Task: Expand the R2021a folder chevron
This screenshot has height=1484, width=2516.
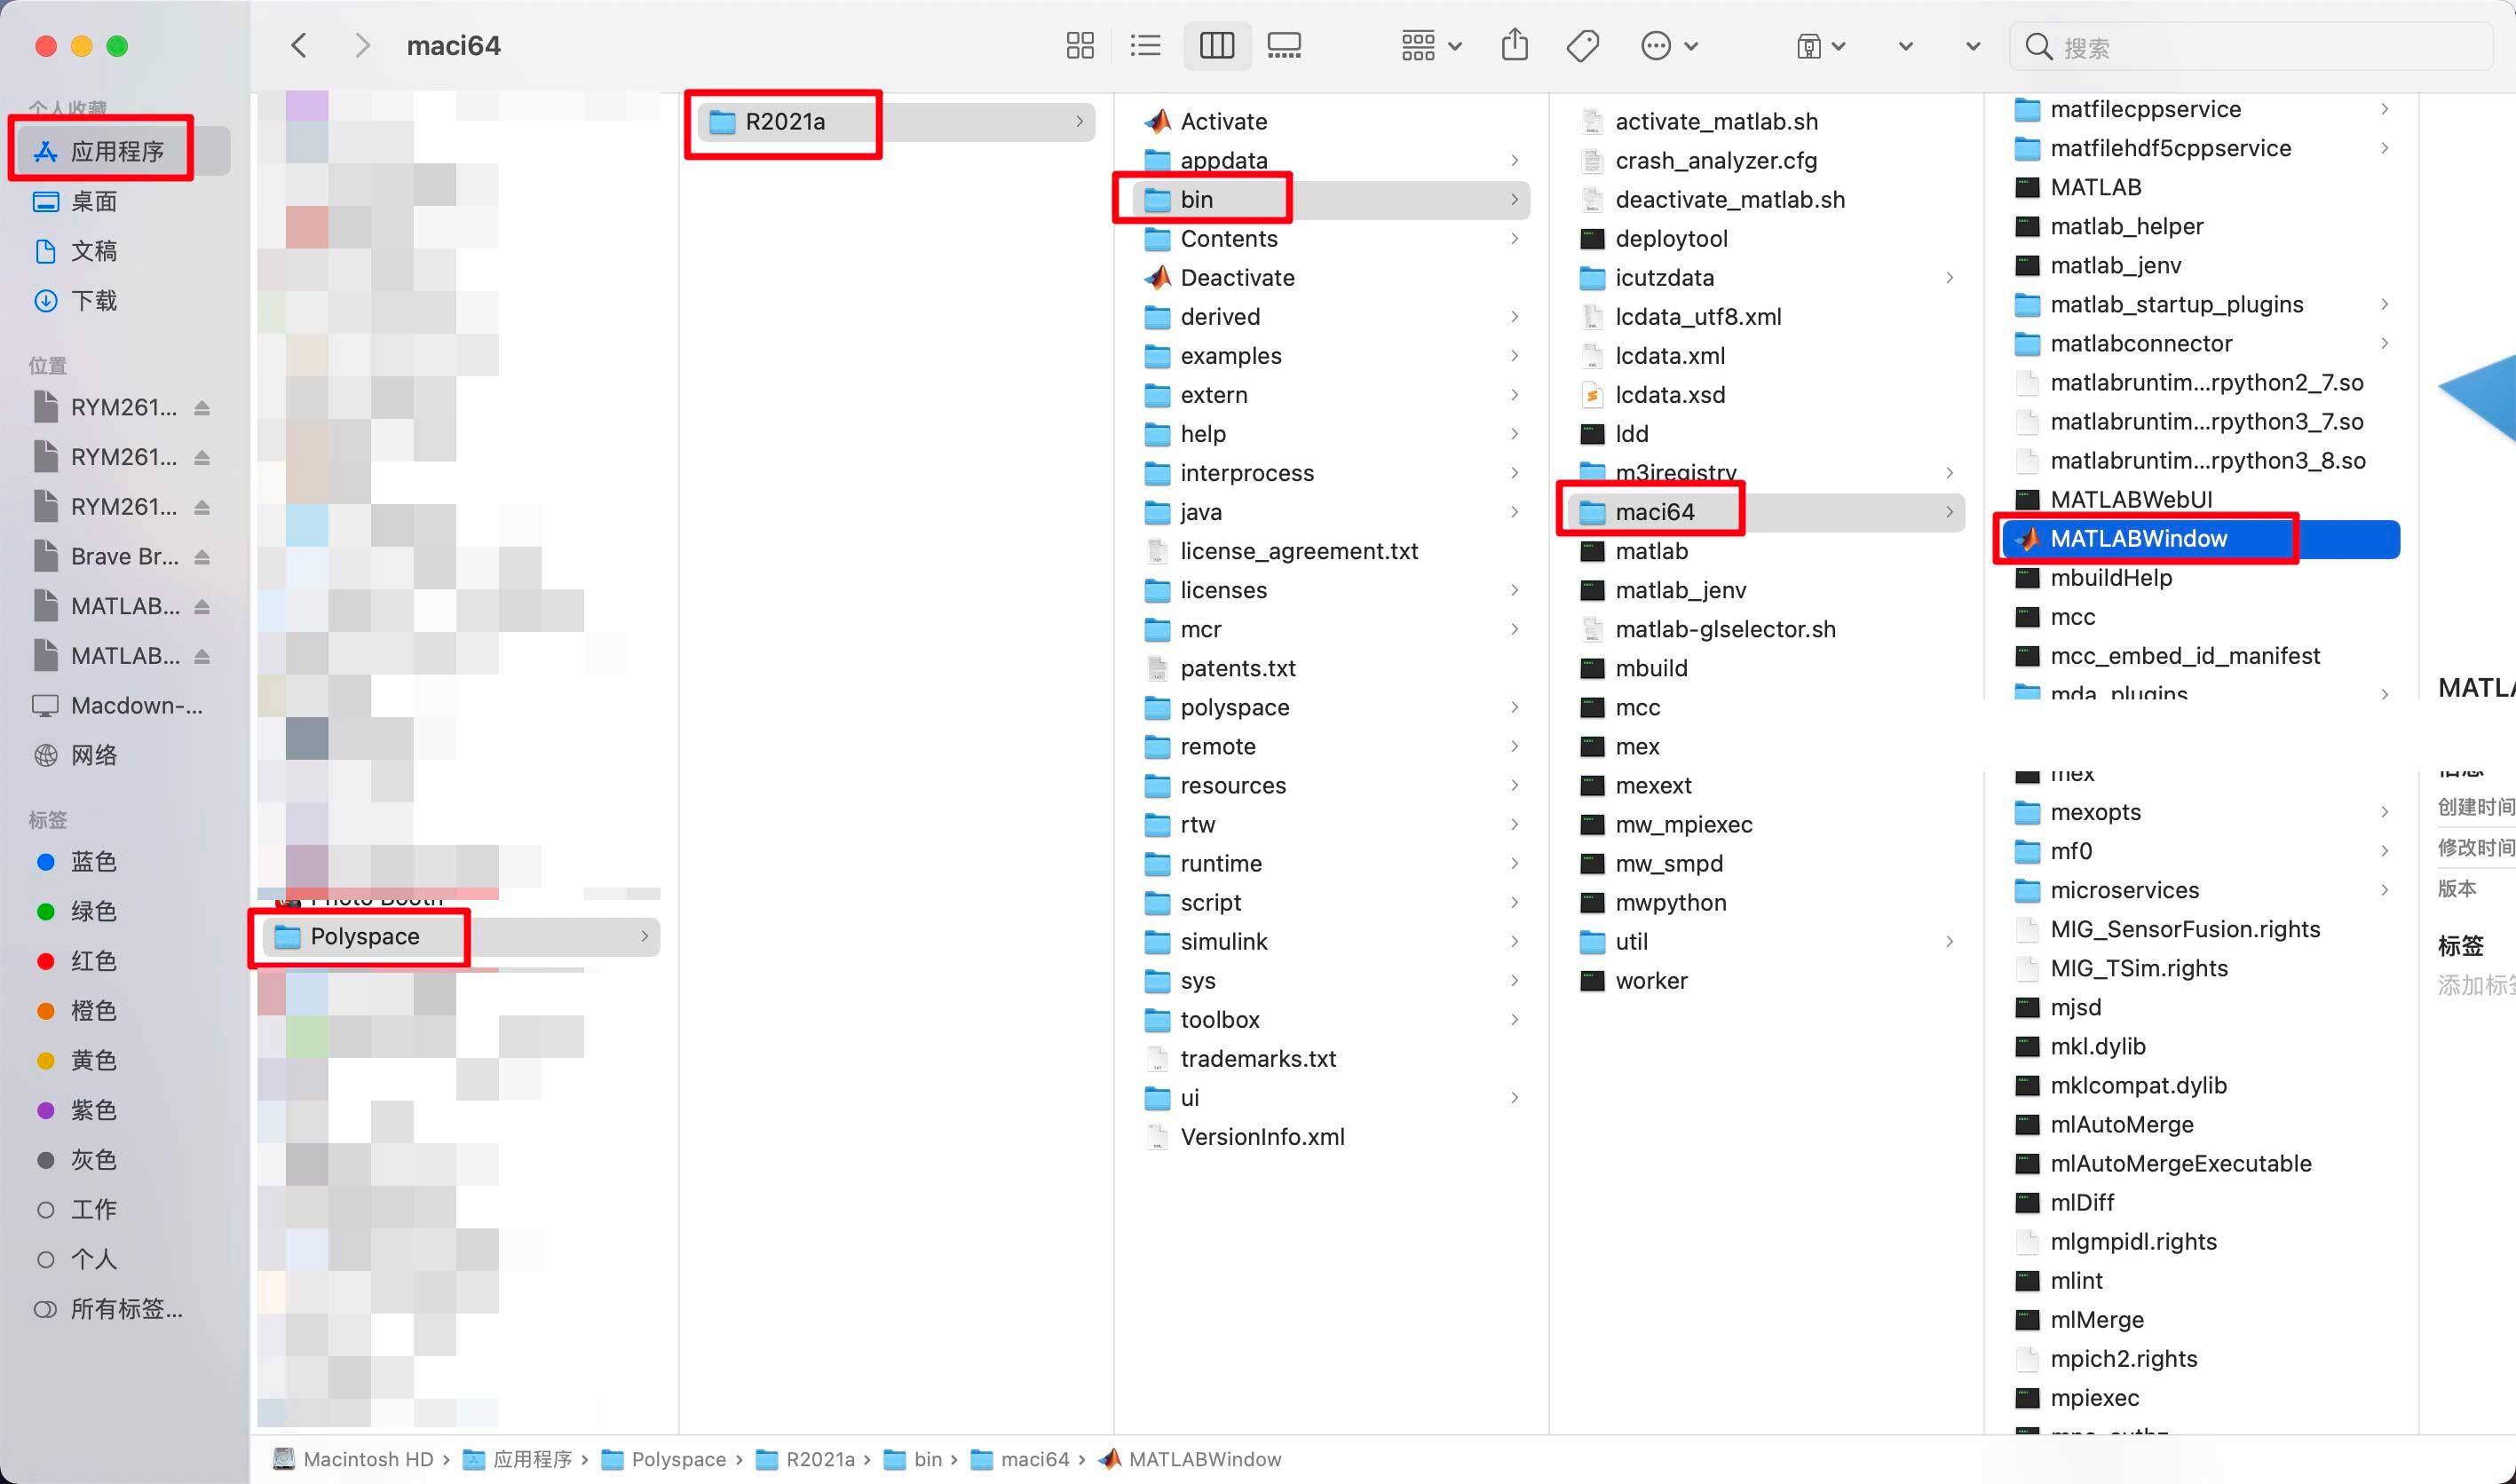Action: [x=1079, y=121]
